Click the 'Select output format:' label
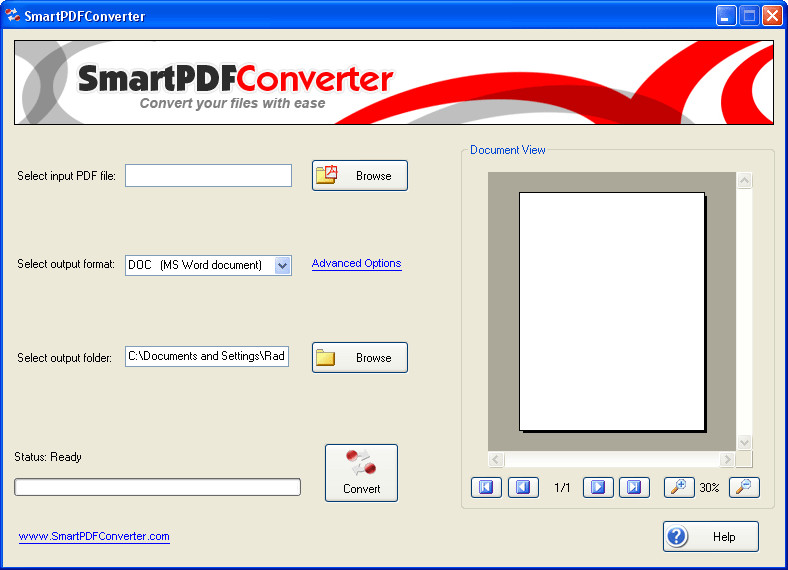This screenshot has height=570, width=788. [x=66, y=264]
